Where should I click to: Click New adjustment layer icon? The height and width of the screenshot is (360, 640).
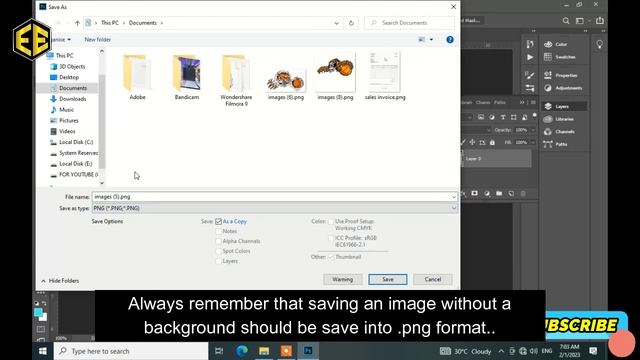(x=487, y=193)
